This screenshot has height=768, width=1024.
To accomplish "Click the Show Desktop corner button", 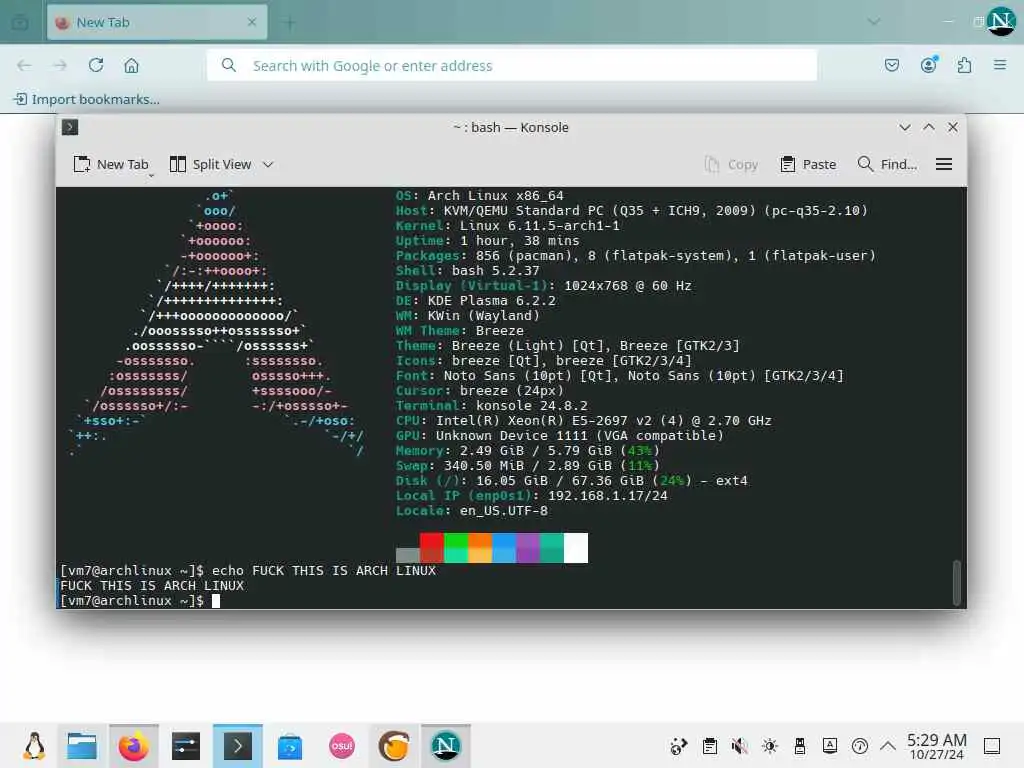I will (992, 746).
